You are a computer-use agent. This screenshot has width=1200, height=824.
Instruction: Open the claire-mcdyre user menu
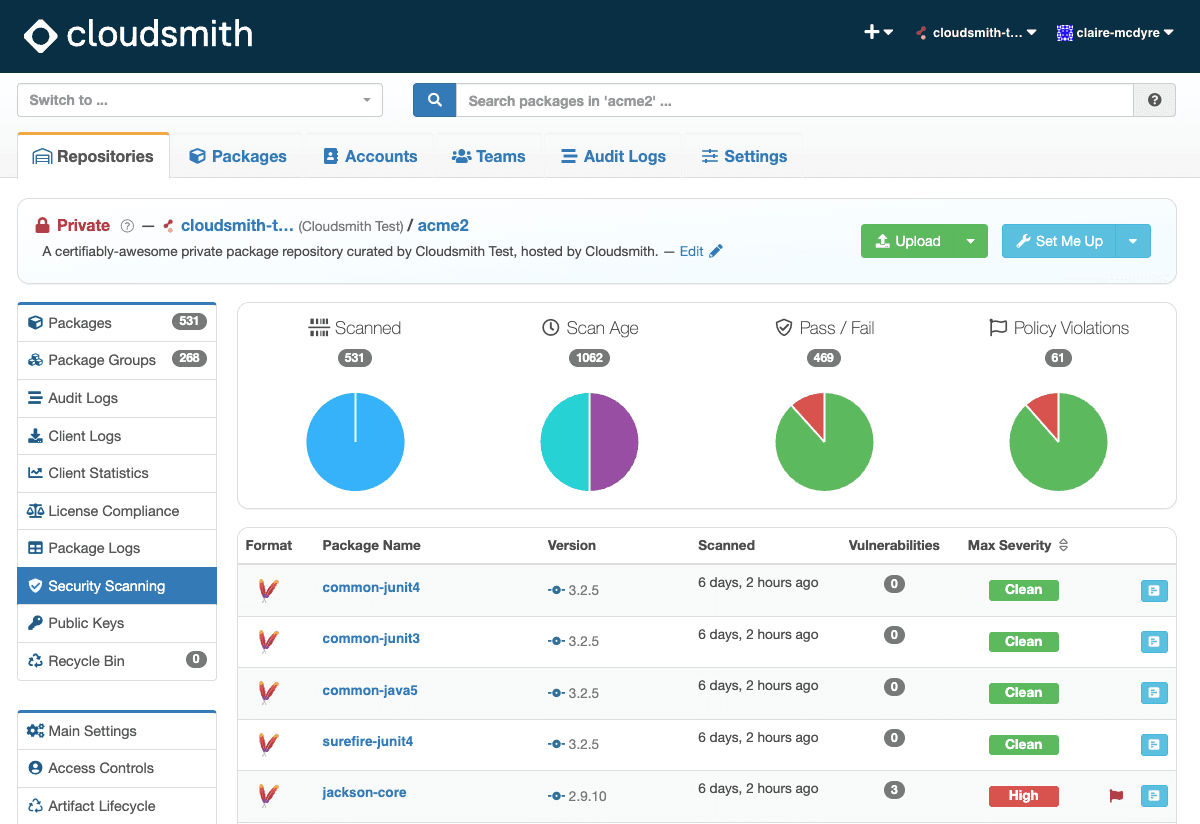(1115, 33)
